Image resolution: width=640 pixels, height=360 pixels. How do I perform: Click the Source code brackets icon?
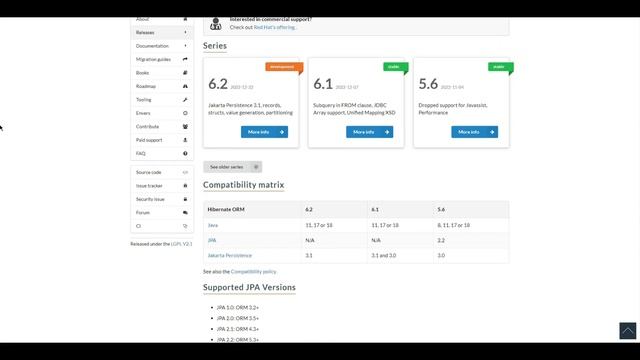(185, 172)
